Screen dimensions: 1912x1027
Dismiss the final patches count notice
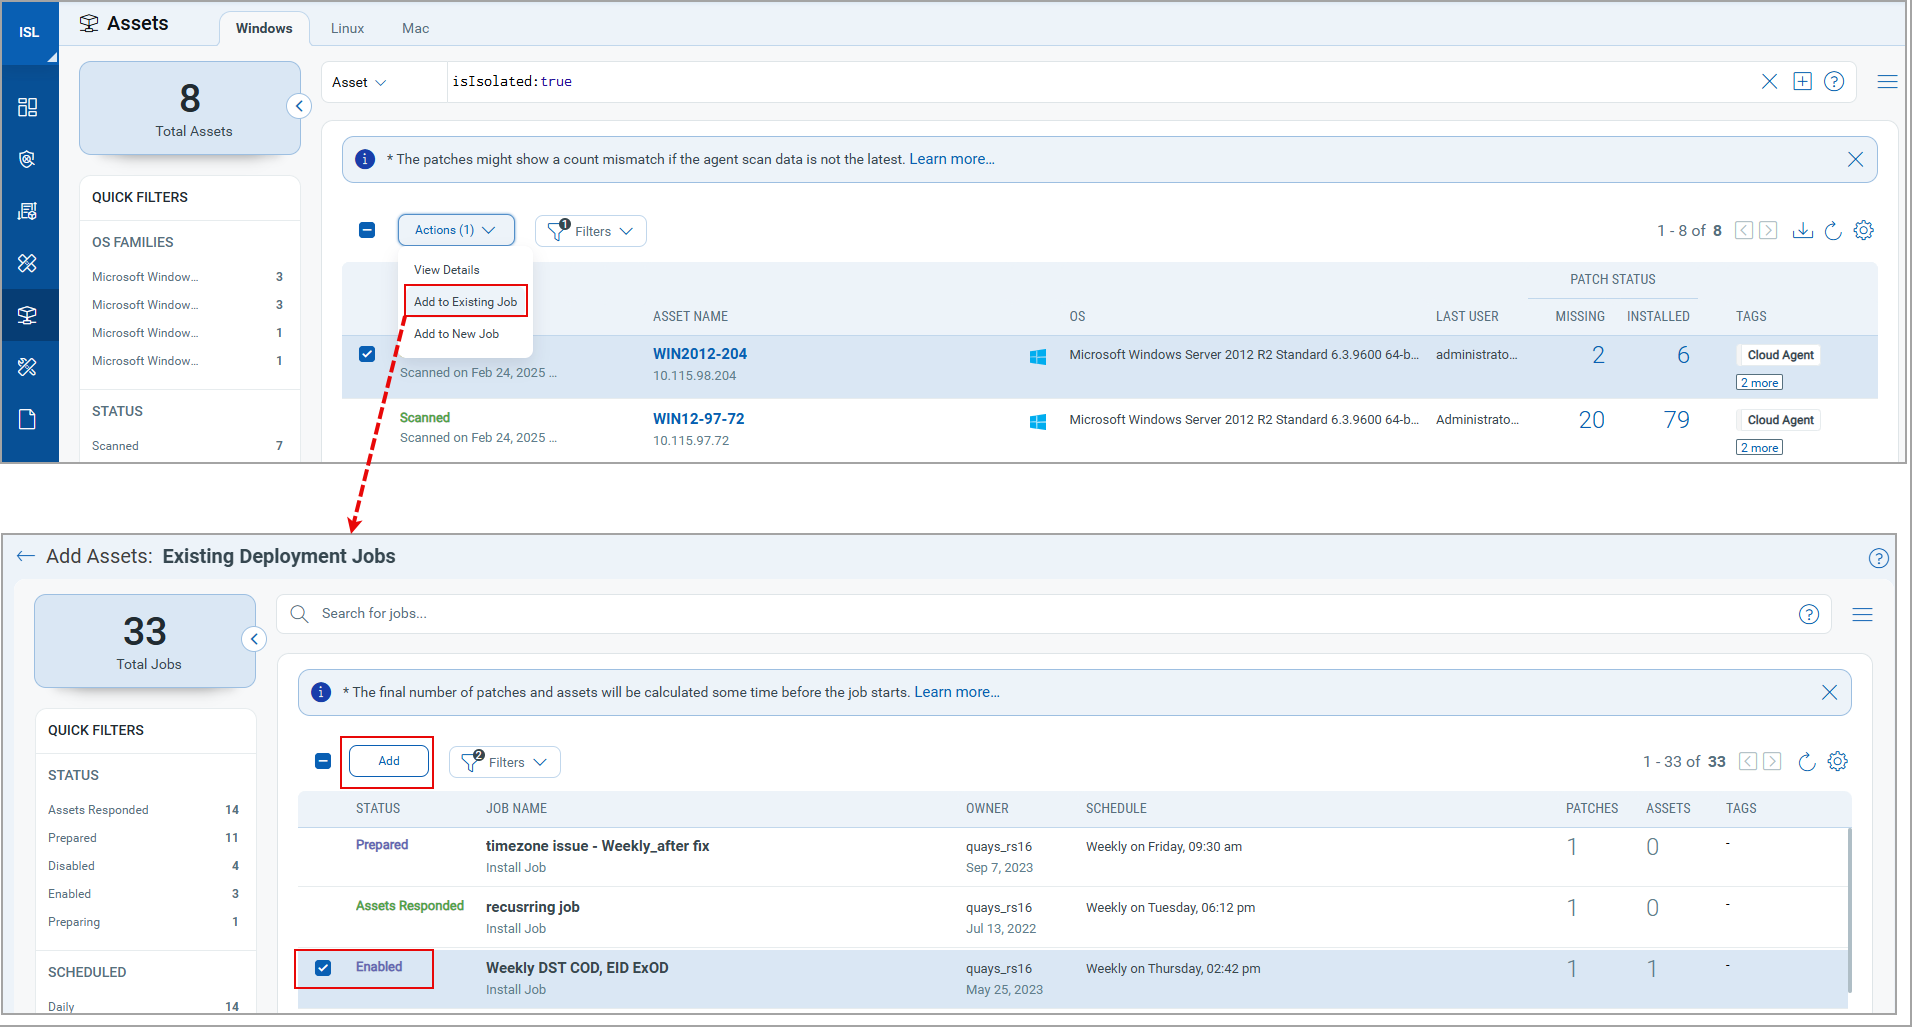coord(1829,693)
